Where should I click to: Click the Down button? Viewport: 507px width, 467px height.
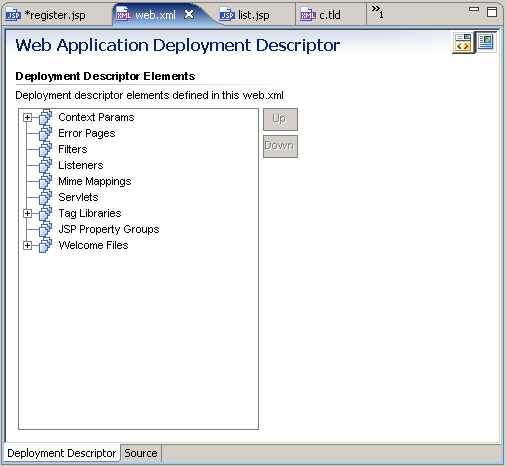coord(280,146)
